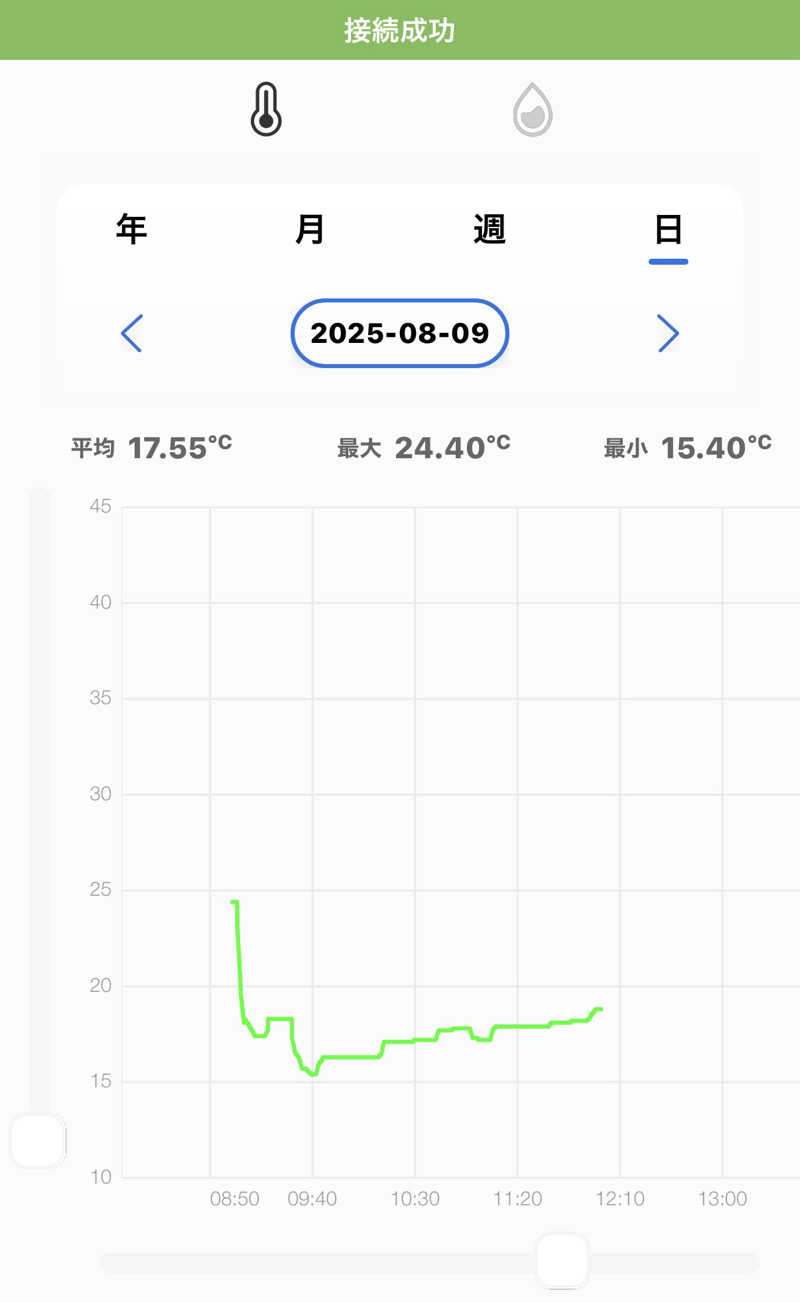Click the 13:00 time axis label

point(722,1198)
